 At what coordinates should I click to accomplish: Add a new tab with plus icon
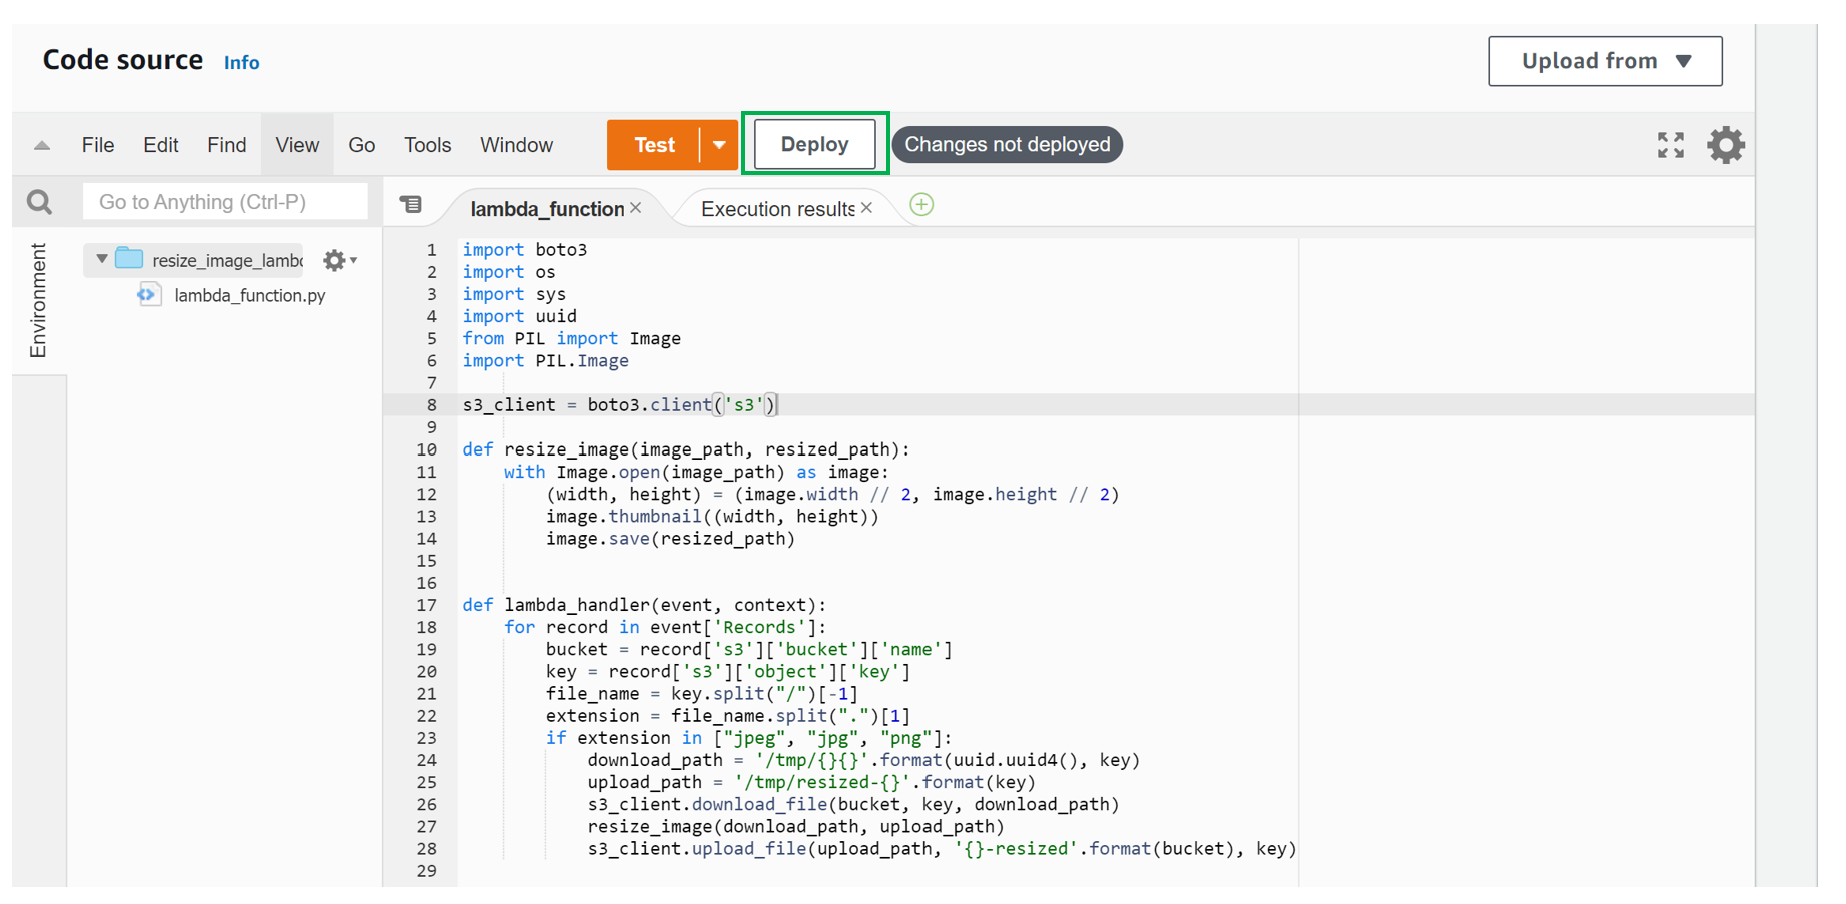(921, 205)
